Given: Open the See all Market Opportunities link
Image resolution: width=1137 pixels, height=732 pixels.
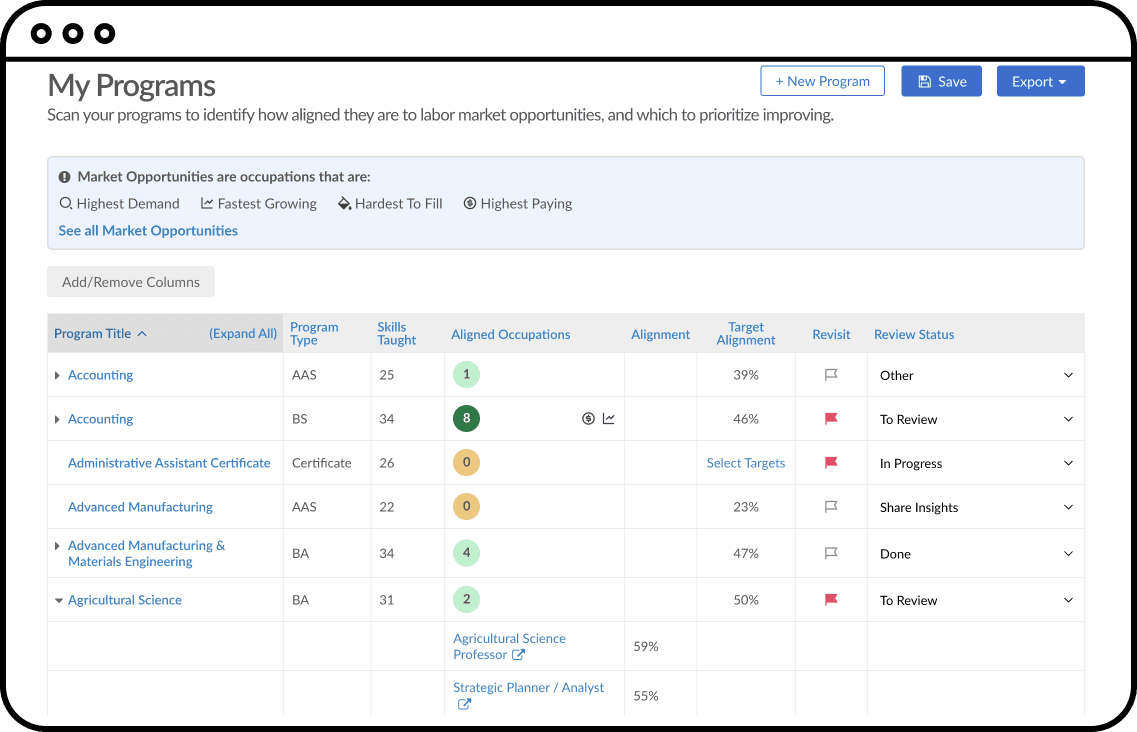Looking at the screenshot, I should (x=148, y=231).
